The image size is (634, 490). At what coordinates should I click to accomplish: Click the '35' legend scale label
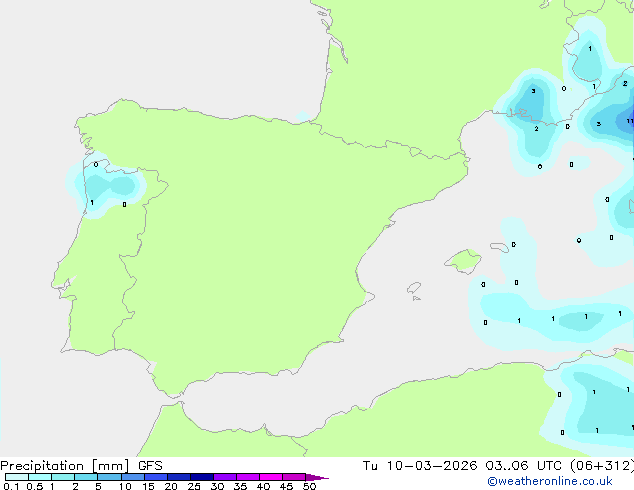coord(240,486)
